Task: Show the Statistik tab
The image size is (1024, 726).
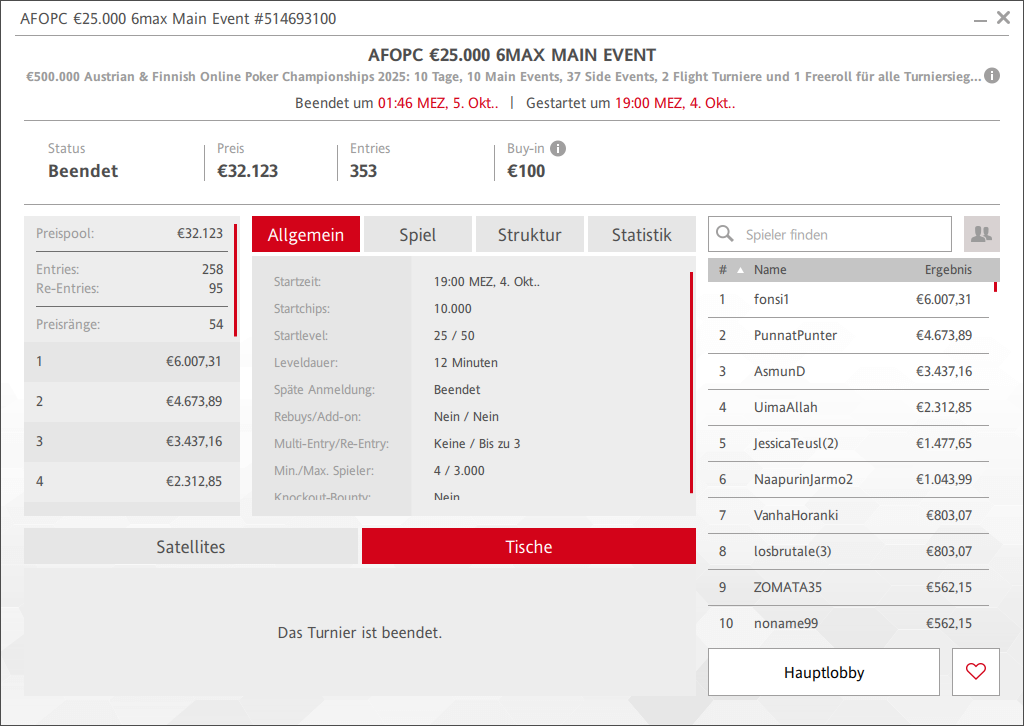Action: click(641, 235)
